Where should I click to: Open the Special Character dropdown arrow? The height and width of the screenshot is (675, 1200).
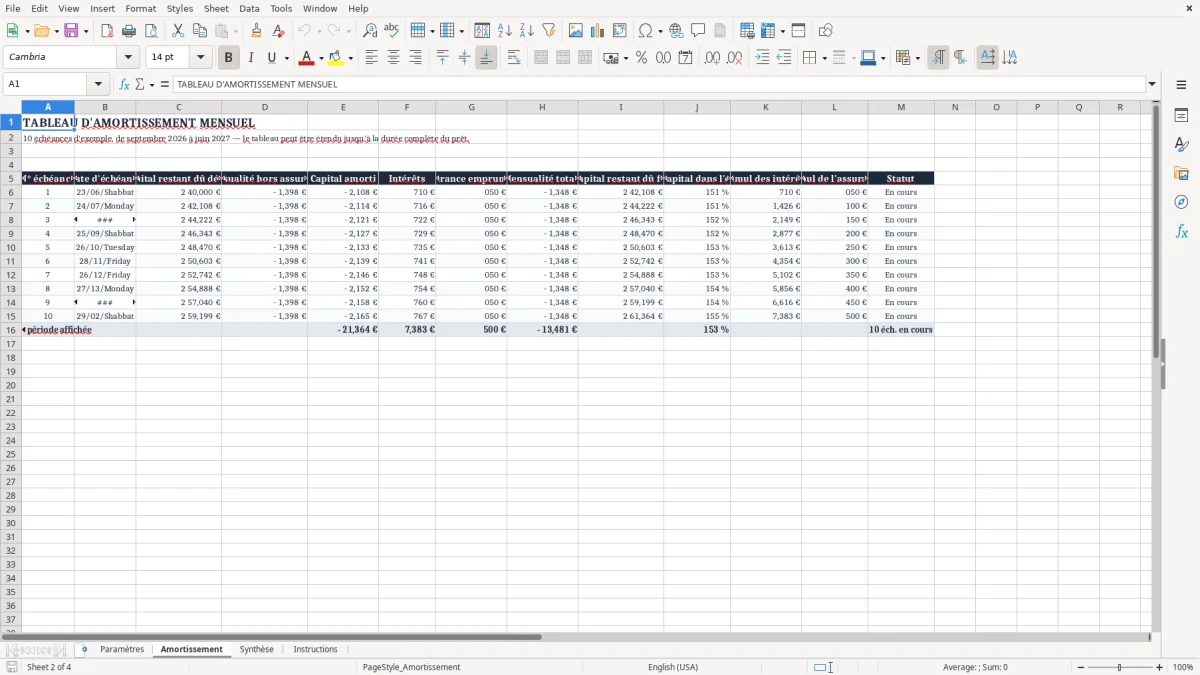(660, 31)
